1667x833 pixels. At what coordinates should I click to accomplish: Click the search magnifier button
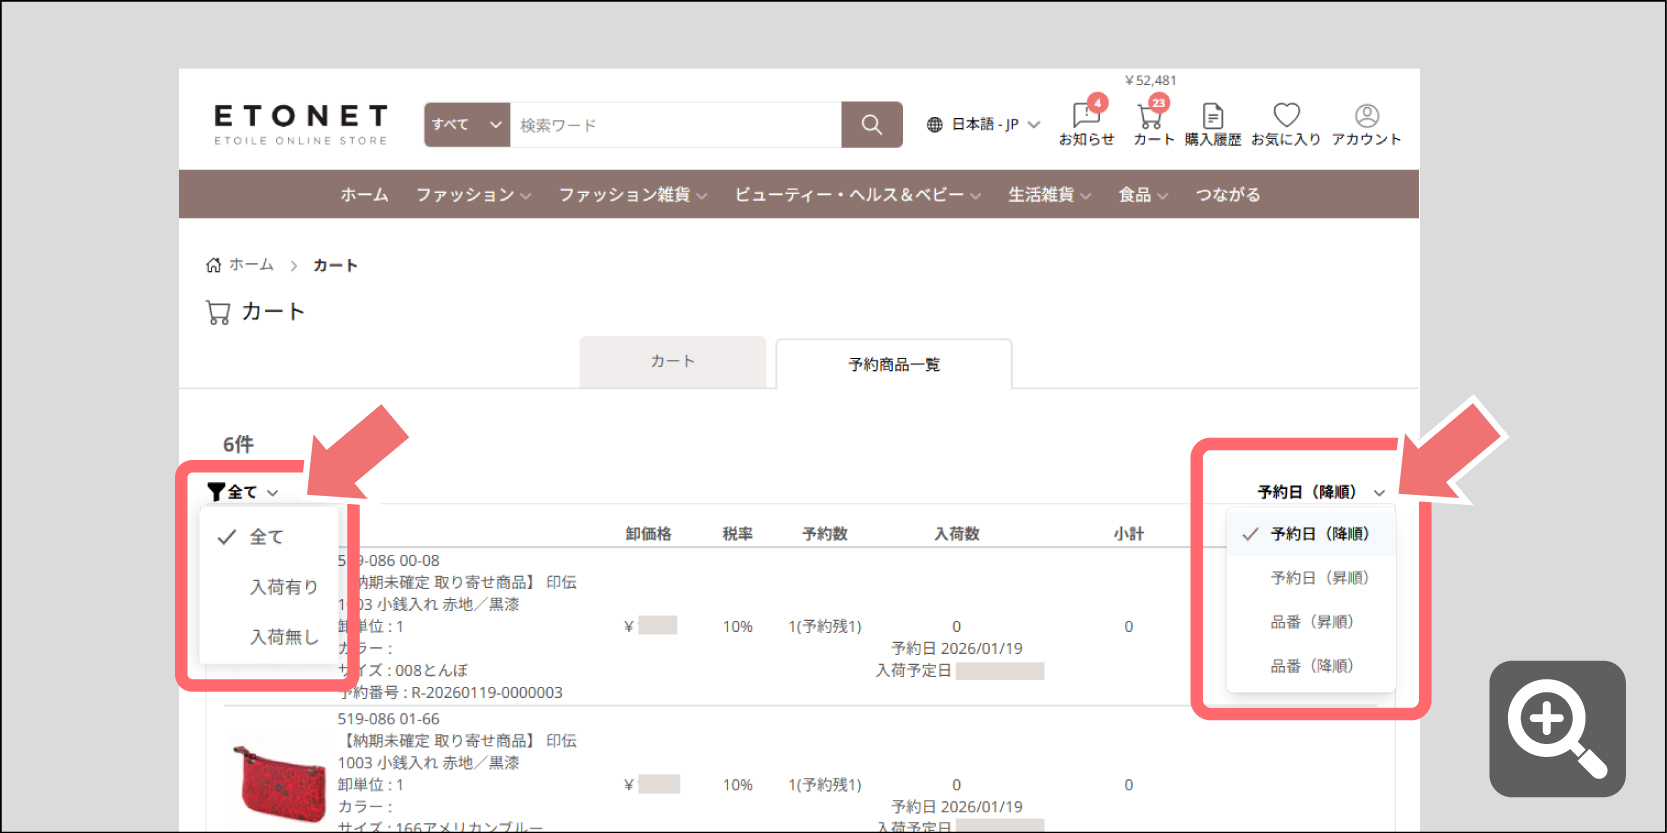(872, 124)
